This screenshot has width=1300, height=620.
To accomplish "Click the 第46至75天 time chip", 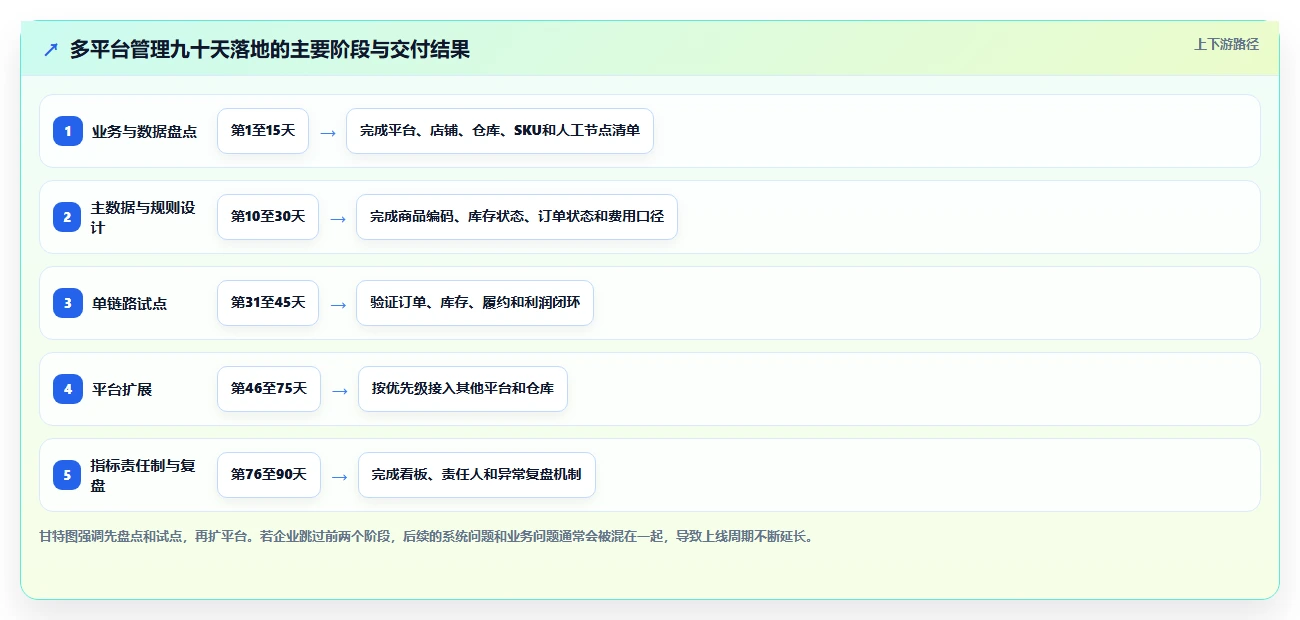I will tap(269, 389).
